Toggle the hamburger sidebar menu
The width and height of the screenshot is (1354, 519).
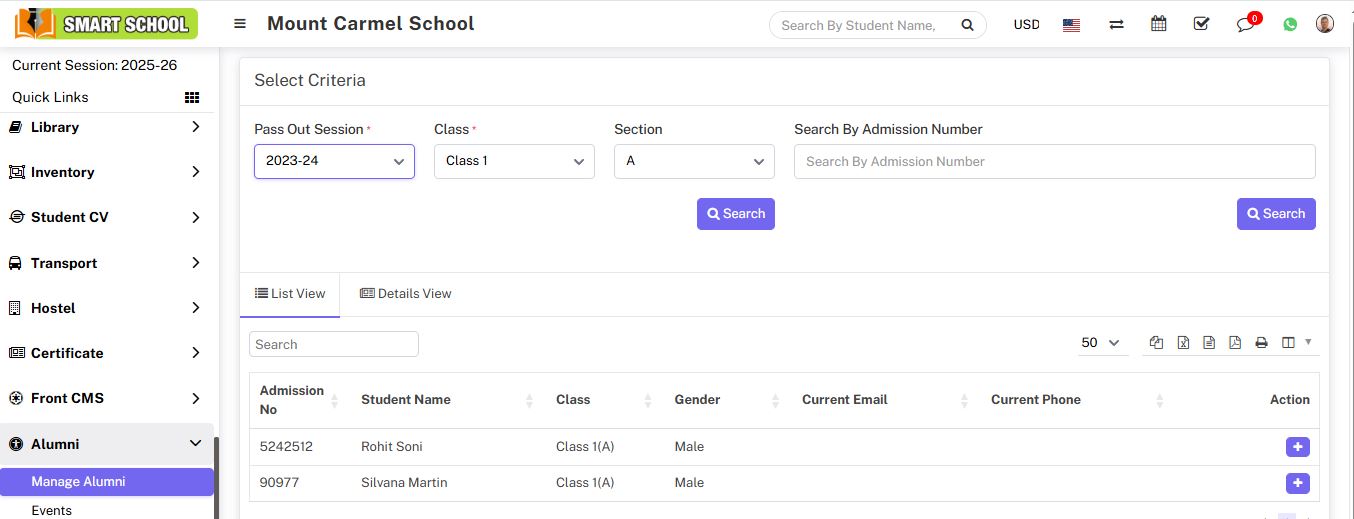point(240,24)
